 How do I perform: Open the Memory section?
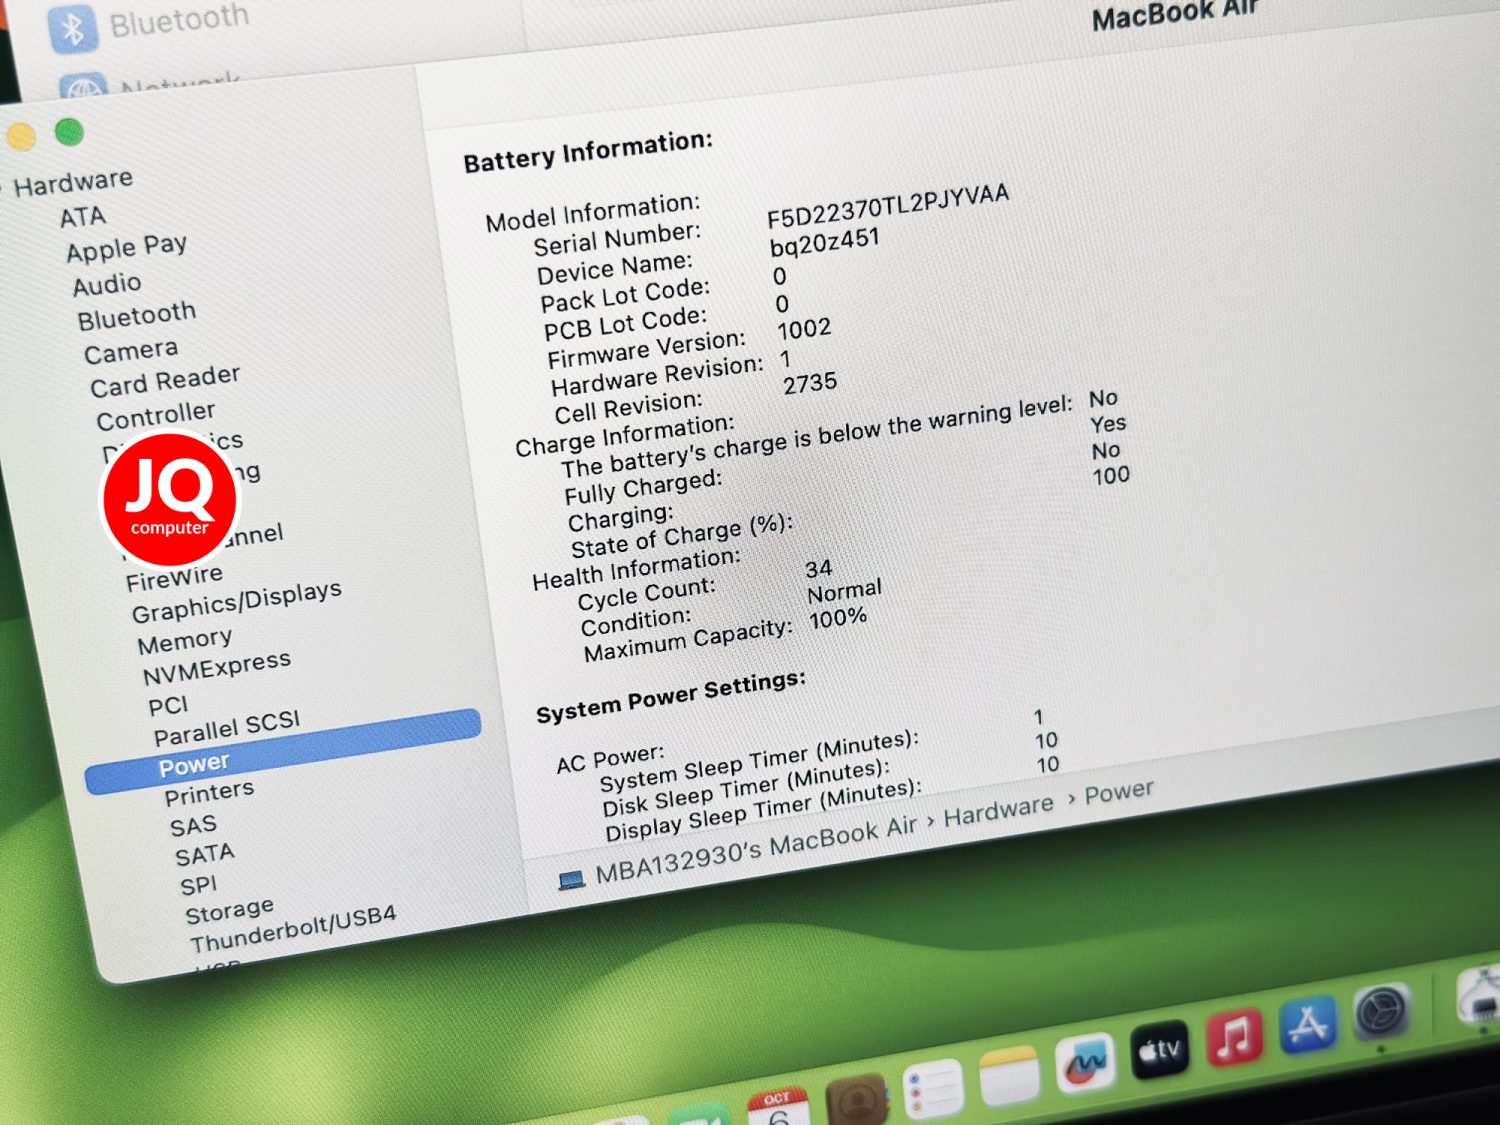(x=185, y=641)
